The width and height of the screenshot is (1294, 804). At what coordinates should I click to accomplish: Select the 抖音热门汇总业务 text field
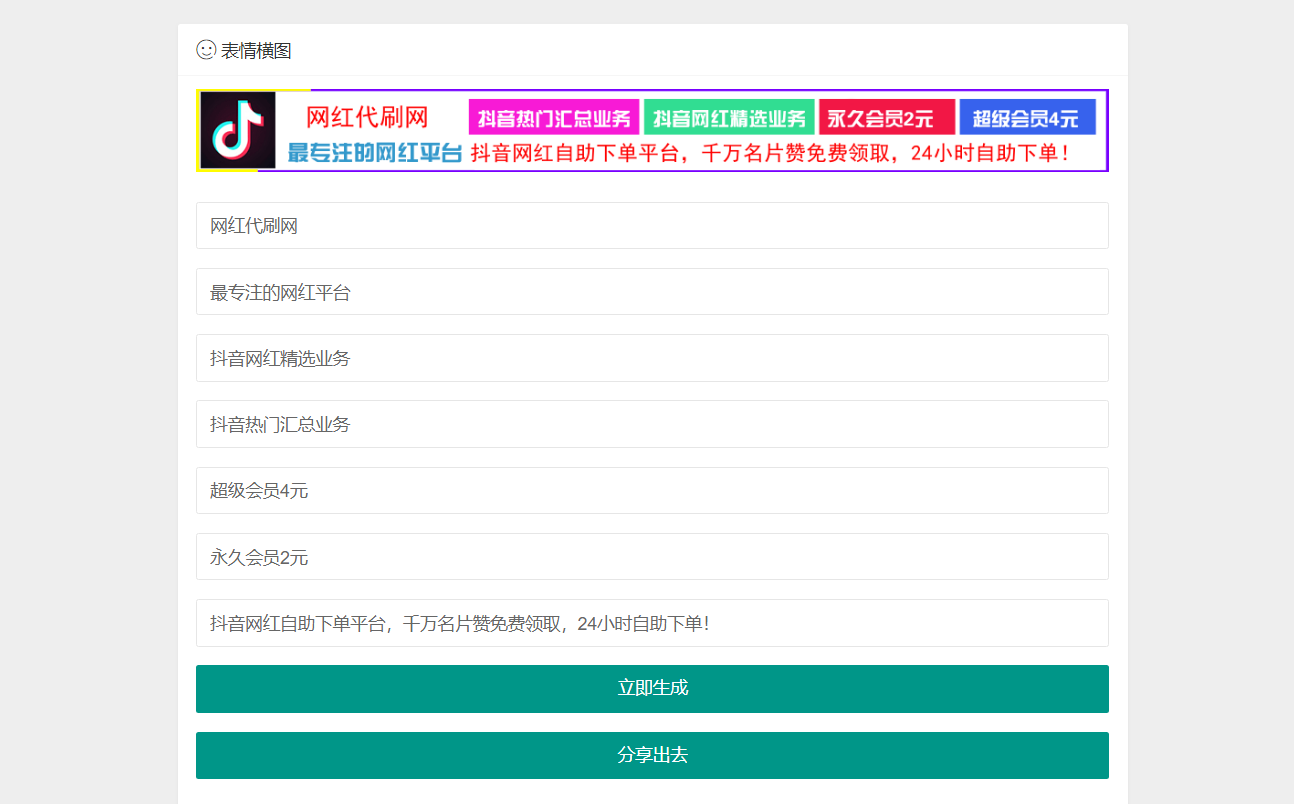652,424
